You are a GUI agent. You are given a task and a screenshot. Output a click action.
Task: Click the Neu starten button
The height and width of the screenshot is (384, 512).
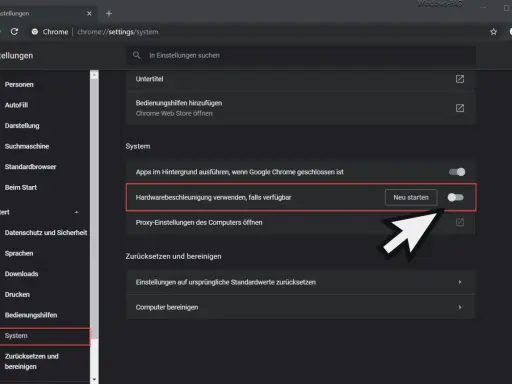tap(411, 197)
